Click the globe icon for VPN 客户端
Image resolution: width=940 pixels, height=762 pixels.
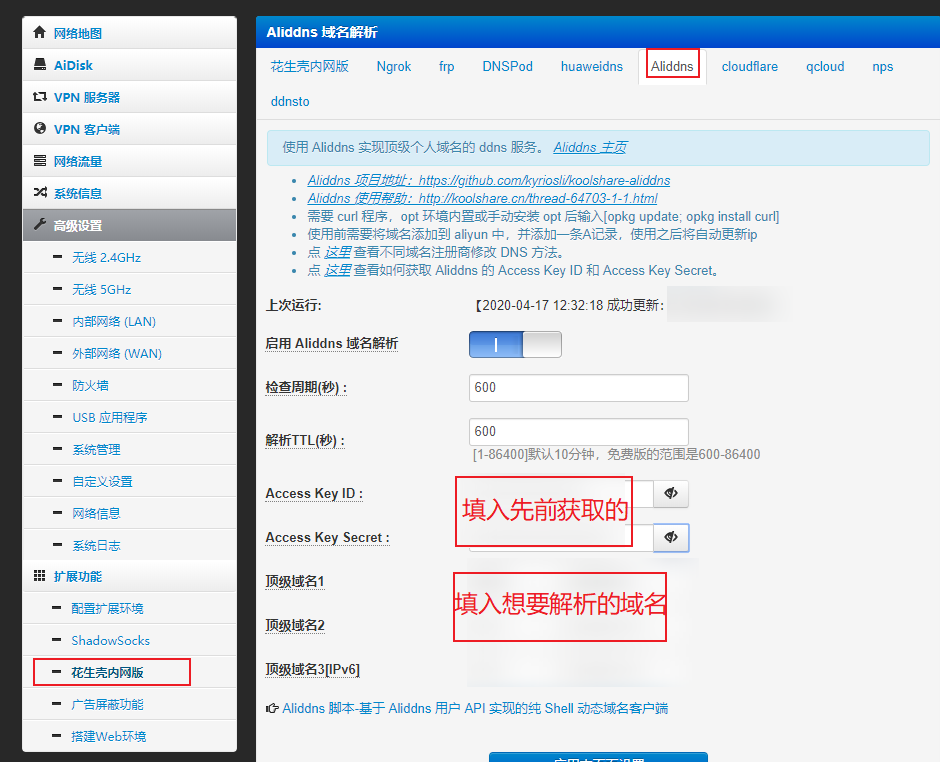tap(40, 129)
